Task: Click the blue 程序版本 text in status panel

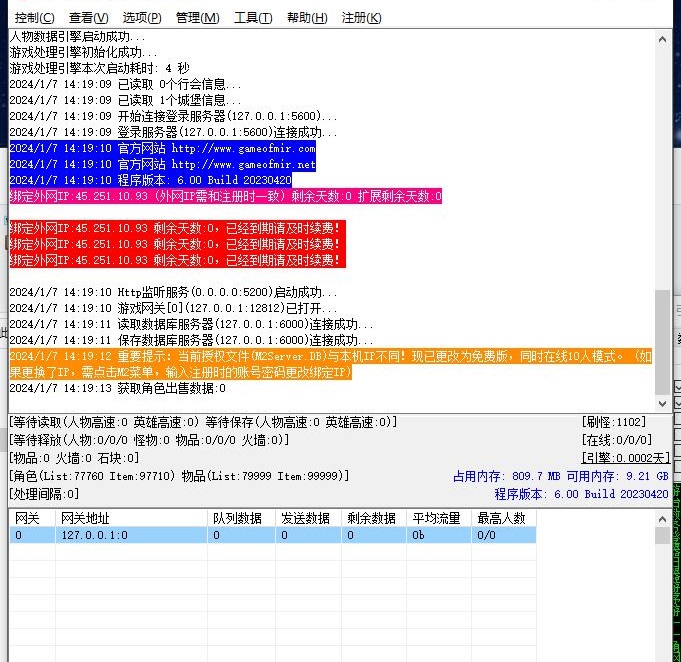Action: point(582,494)
